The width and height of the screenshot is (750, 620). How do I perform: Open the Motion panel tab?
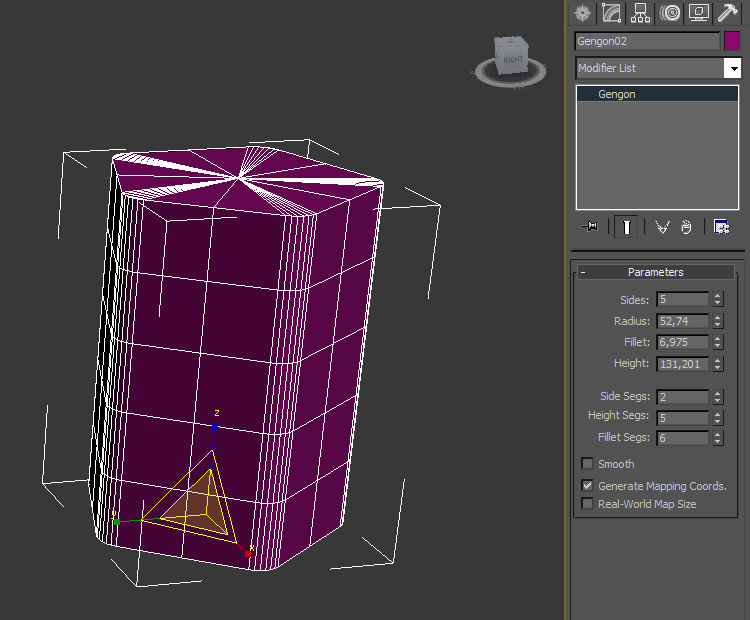tap(670, 13)
